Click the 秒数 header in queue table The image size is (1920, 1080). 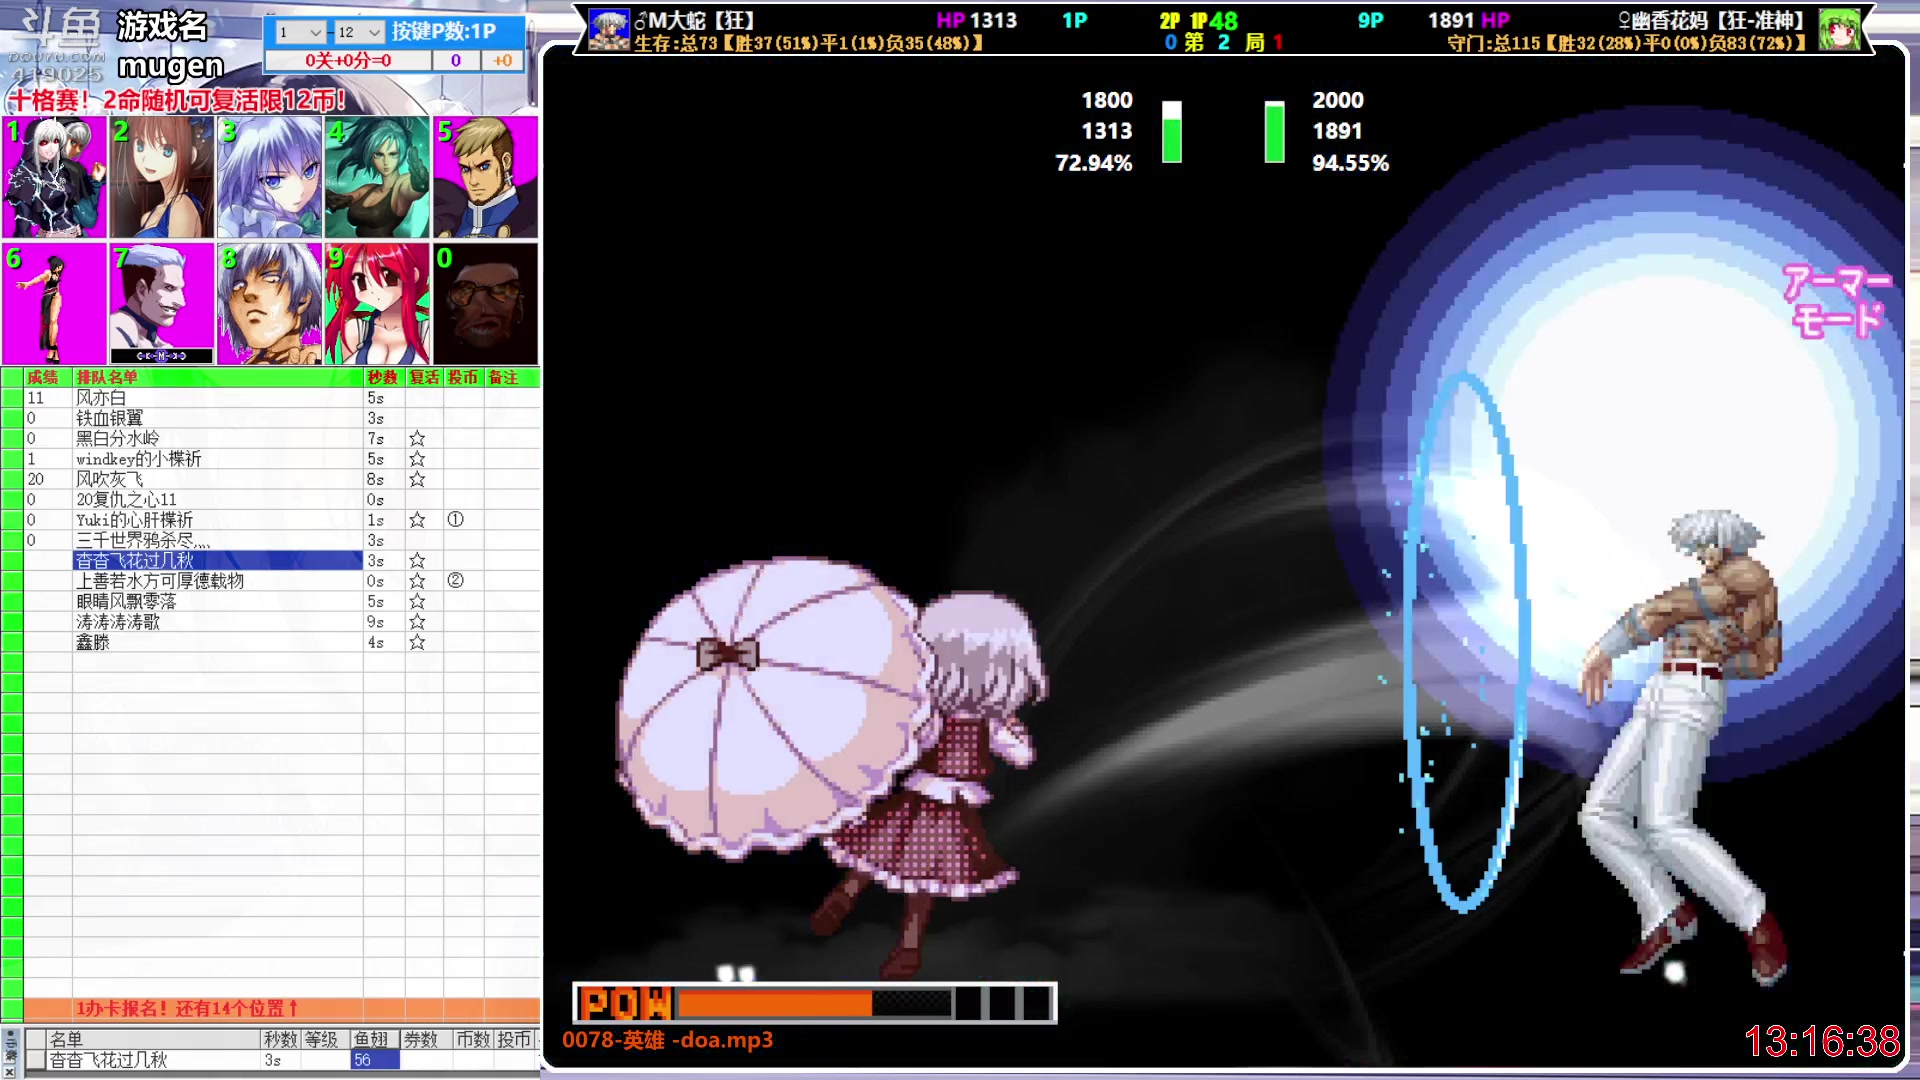383,377
